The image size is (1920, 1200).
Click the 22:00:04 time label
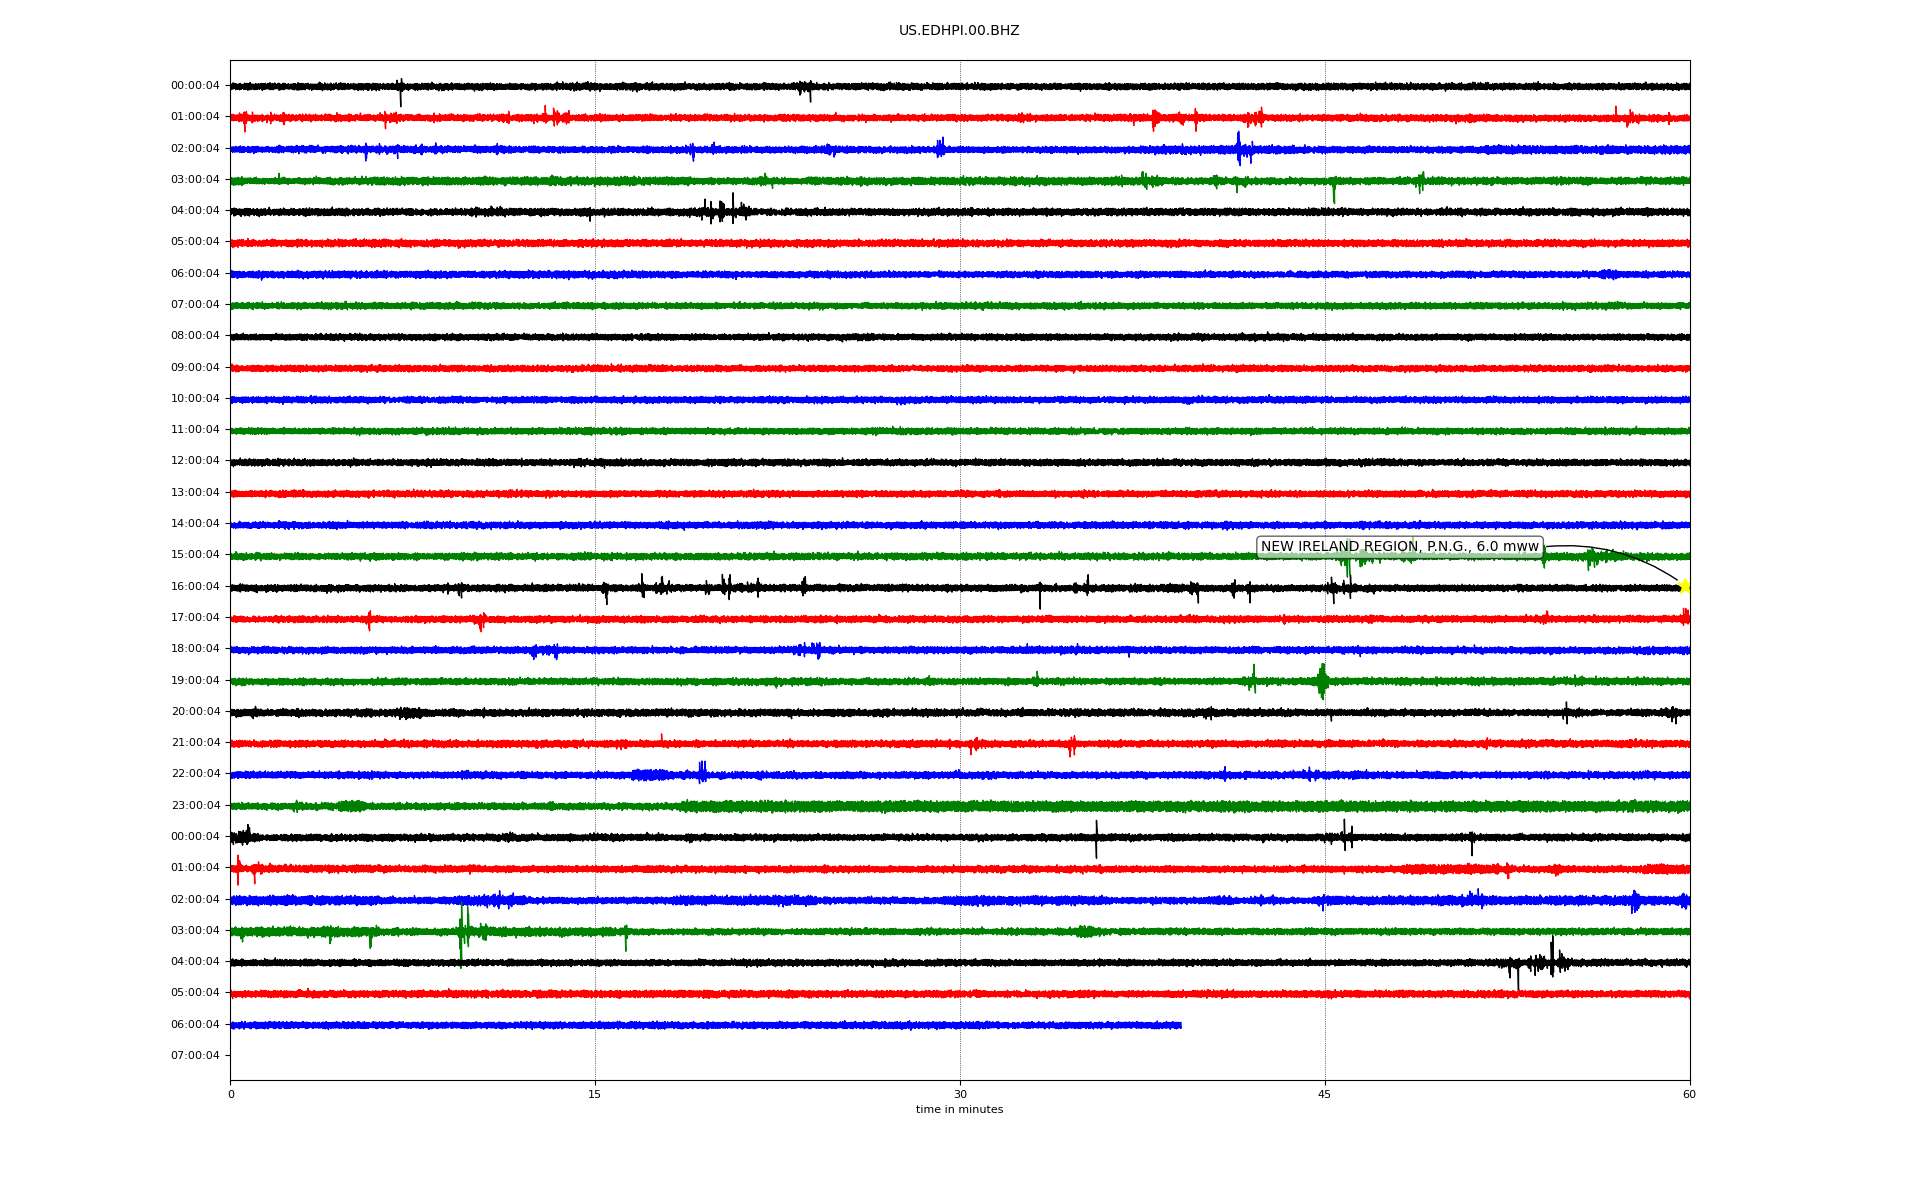click(x=195, y=774)
